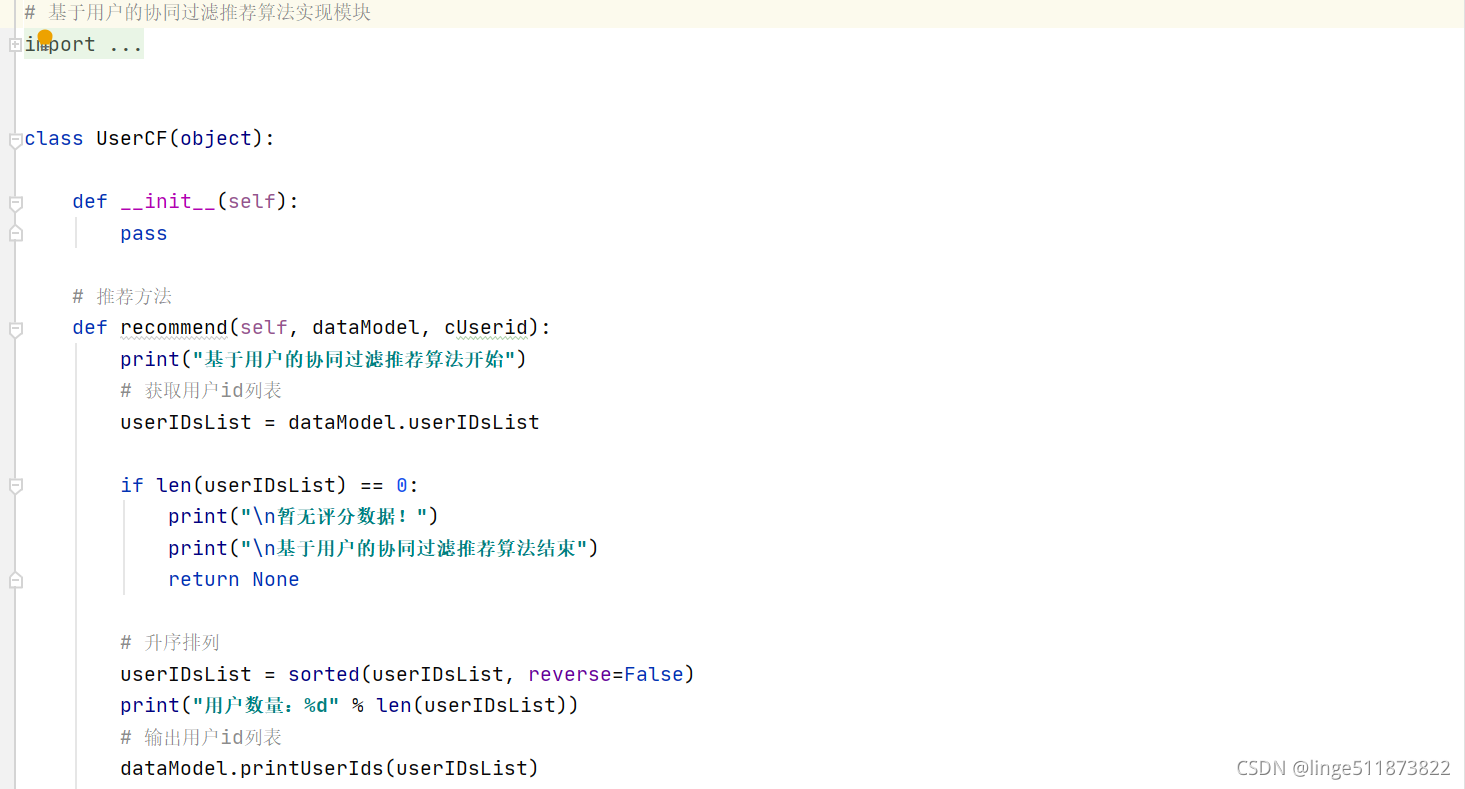Collapse the recommend method fold marker

[15, 330]
